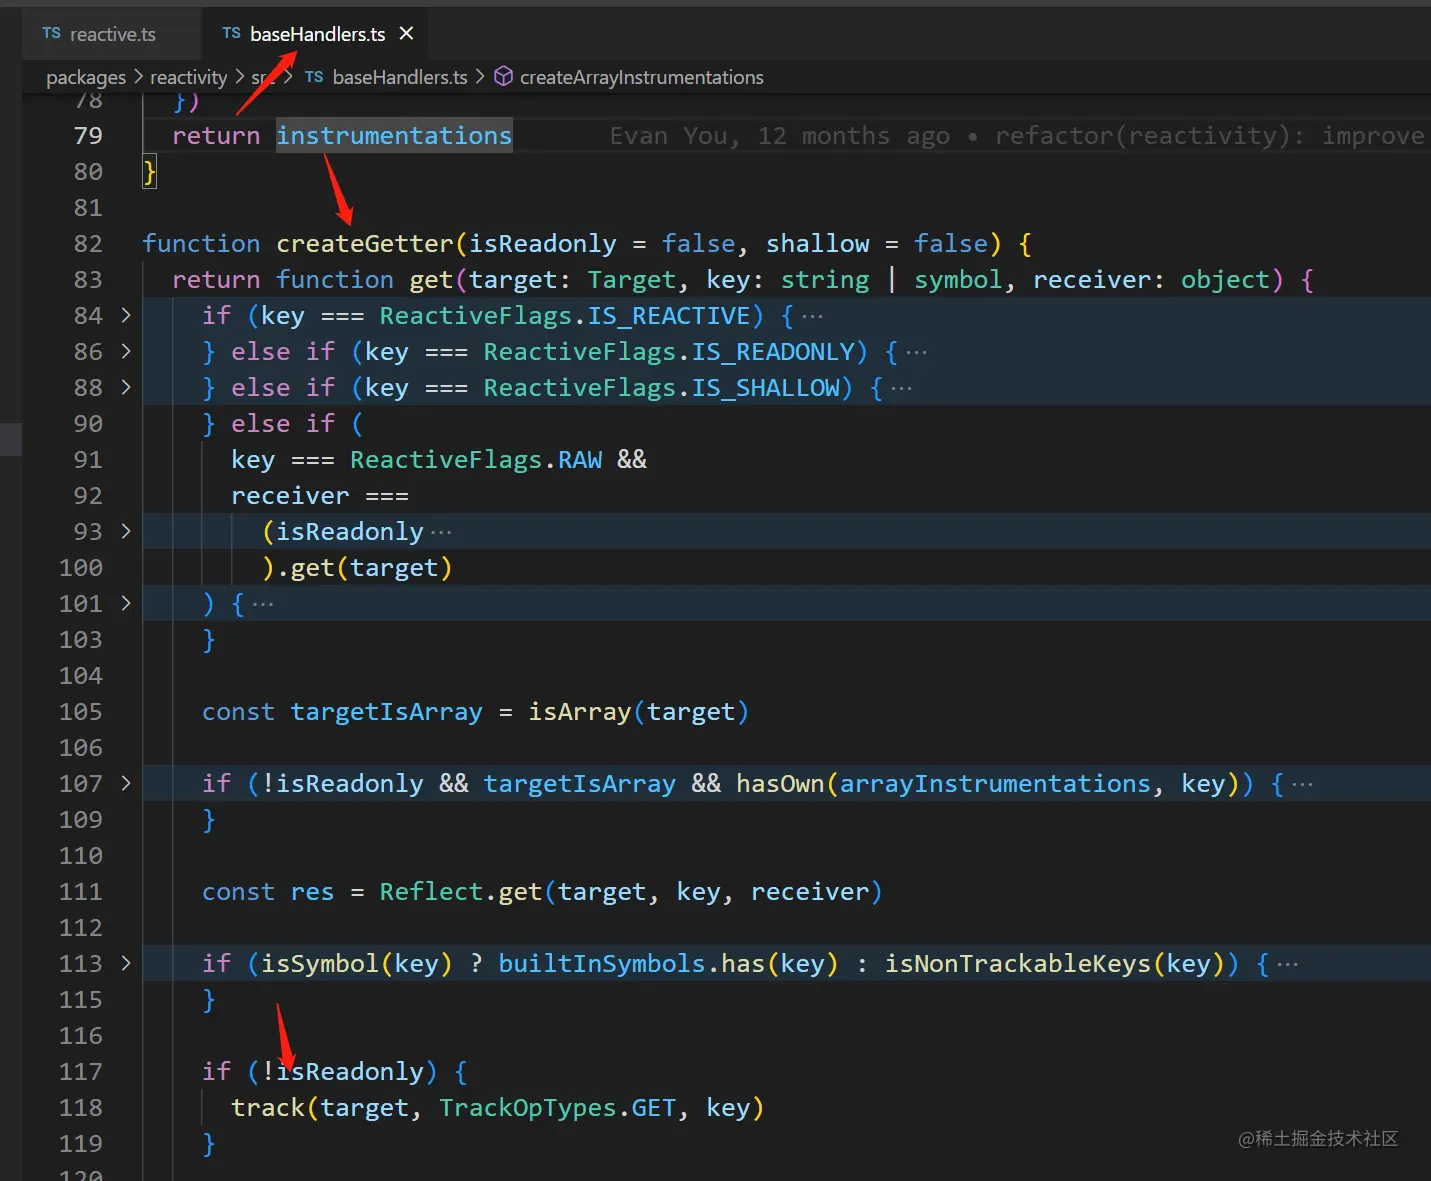Open the baseHandlers.ts breadcrumb

[x=400, y=77]
